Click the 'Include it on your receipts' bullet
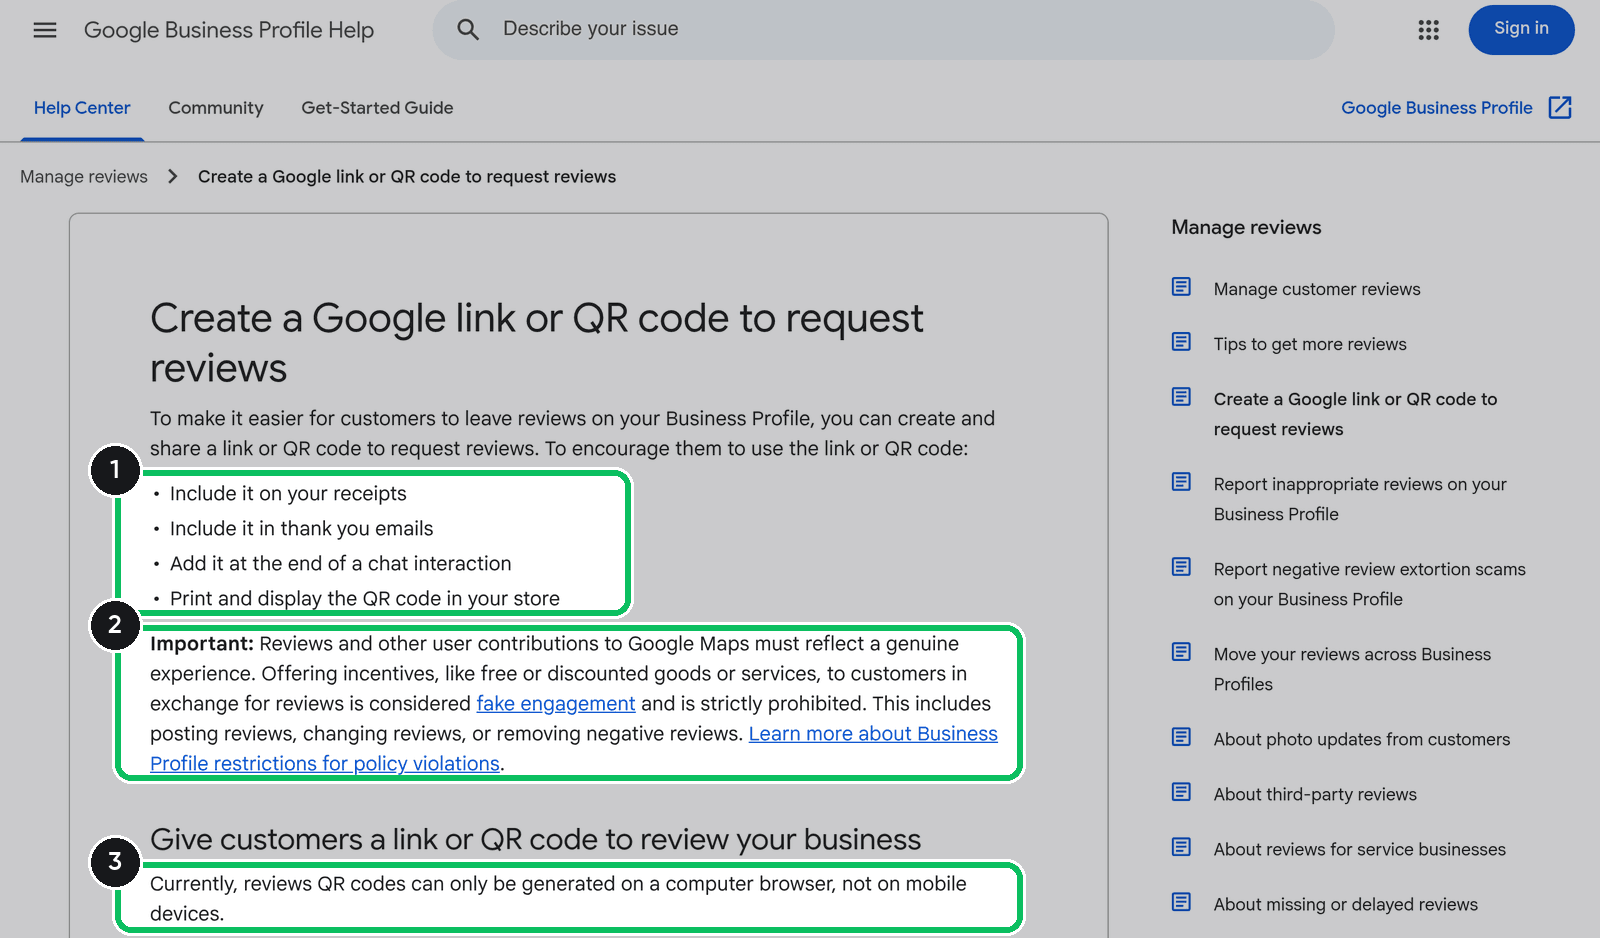 288,494
